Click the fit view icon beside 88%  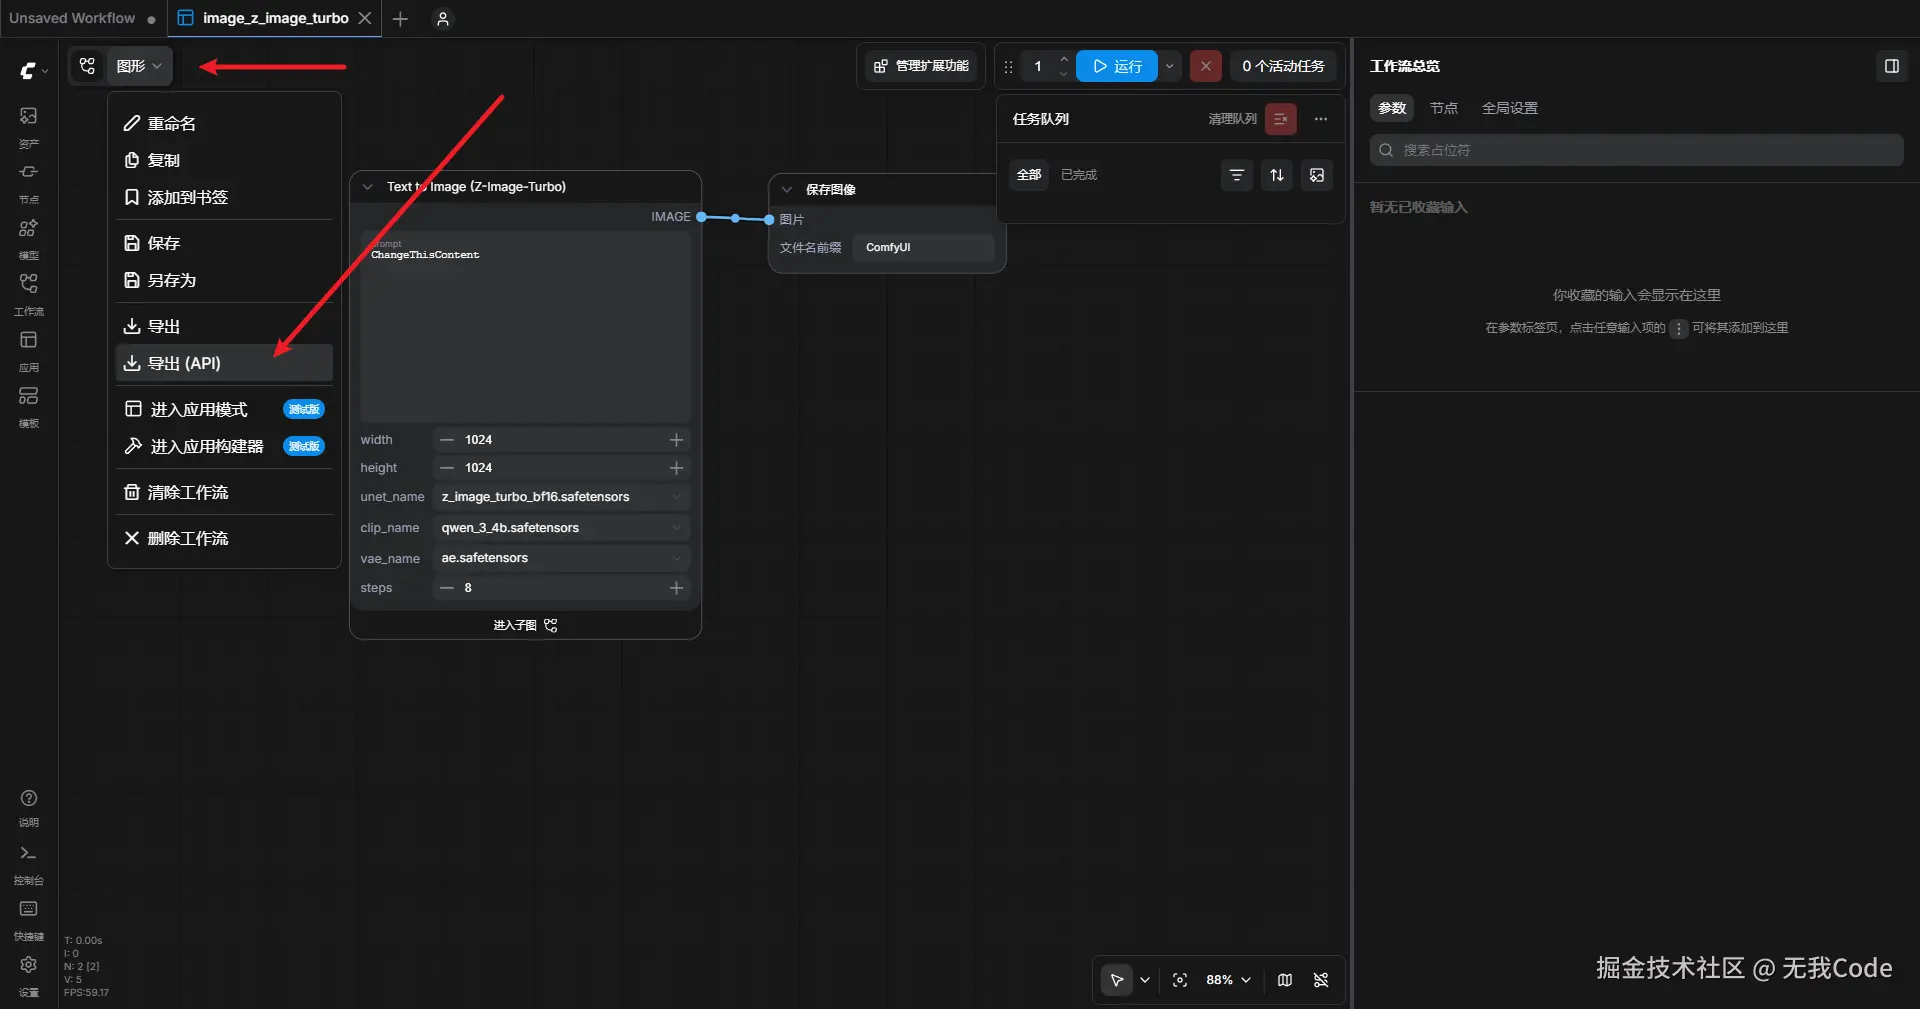[x=1180, y=980]
